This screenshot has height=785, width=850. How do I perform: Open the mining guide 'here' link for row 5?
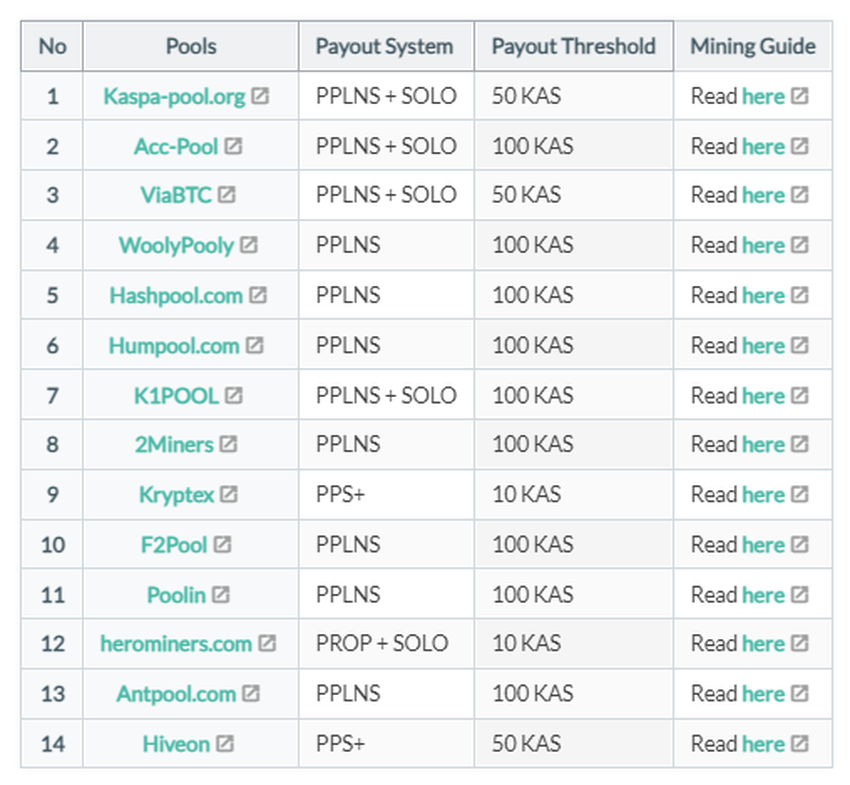[763, 295]
